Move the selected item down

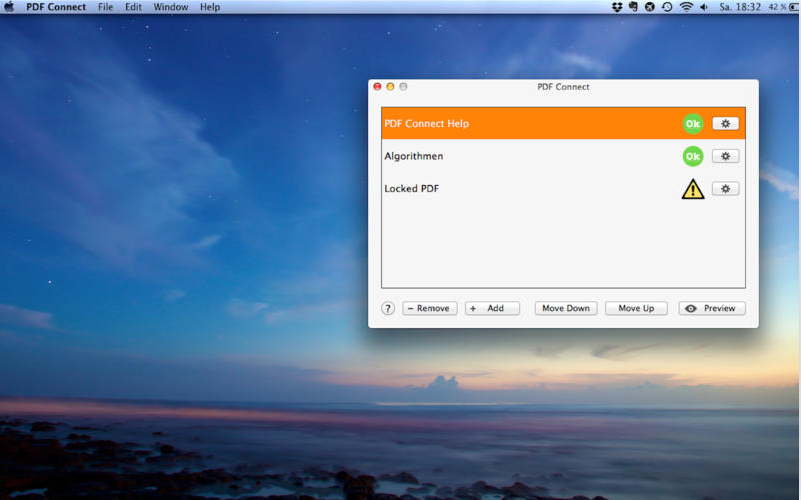566,308
